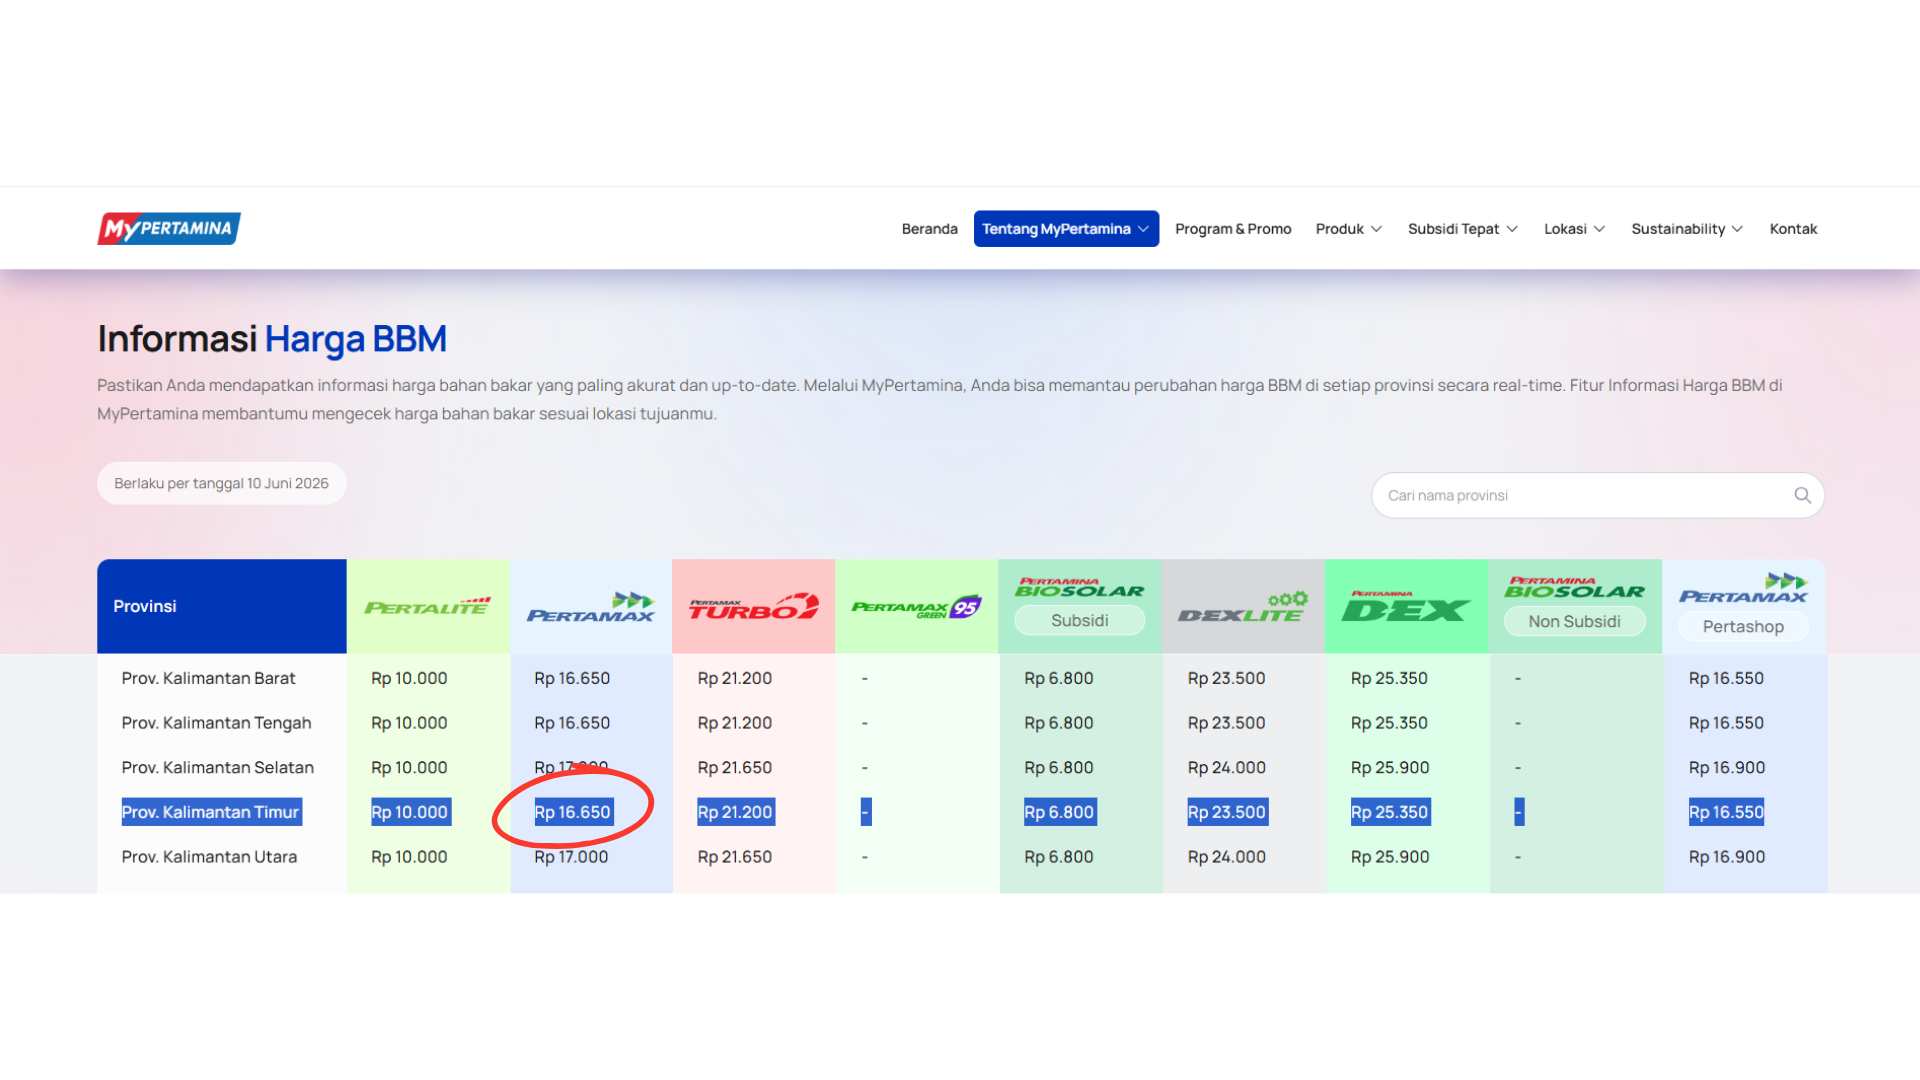Image resolution: width=1920 pixels, height=1080 pixels.
Task: Click Pertamax price for Kalimantan Barat
Action: pos(572,678)
